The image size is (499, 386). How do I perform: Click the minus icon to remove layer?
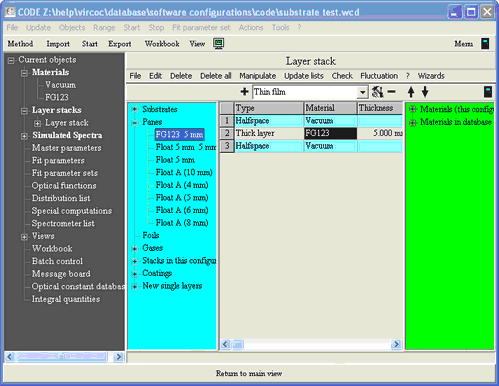coord(392,92)
